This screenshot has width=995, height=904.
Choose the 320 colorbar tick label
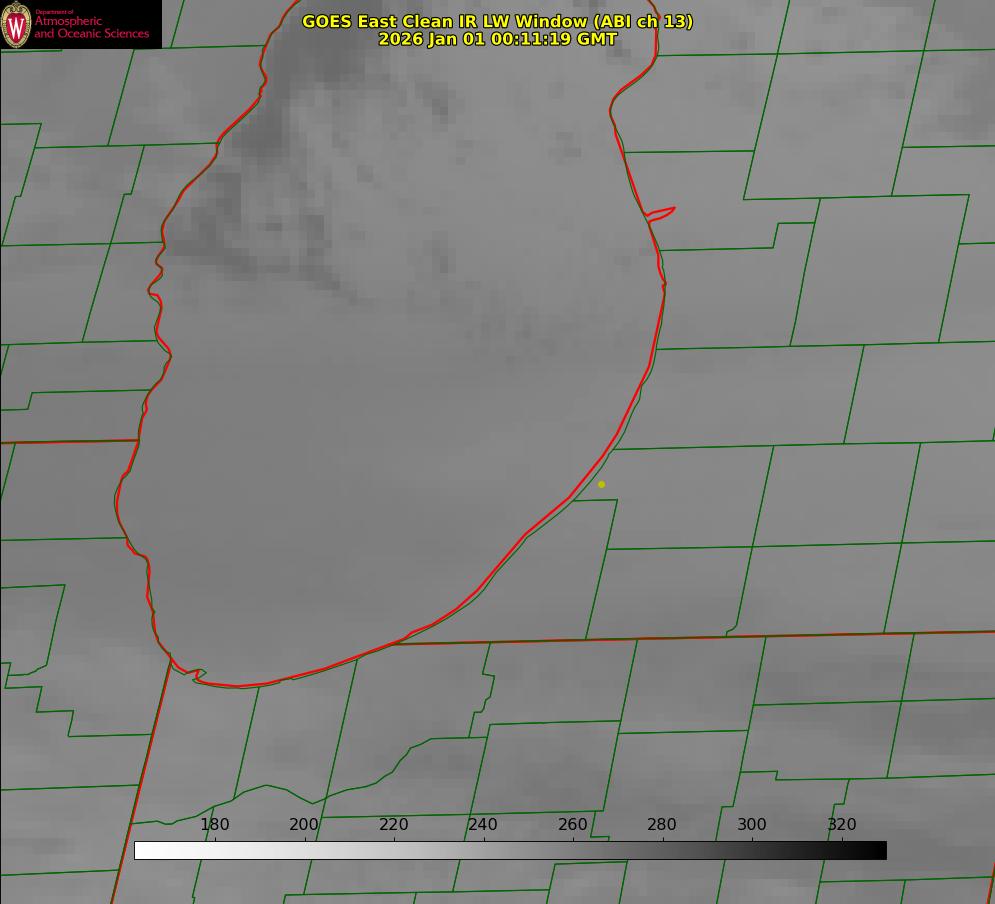point(842,824)
